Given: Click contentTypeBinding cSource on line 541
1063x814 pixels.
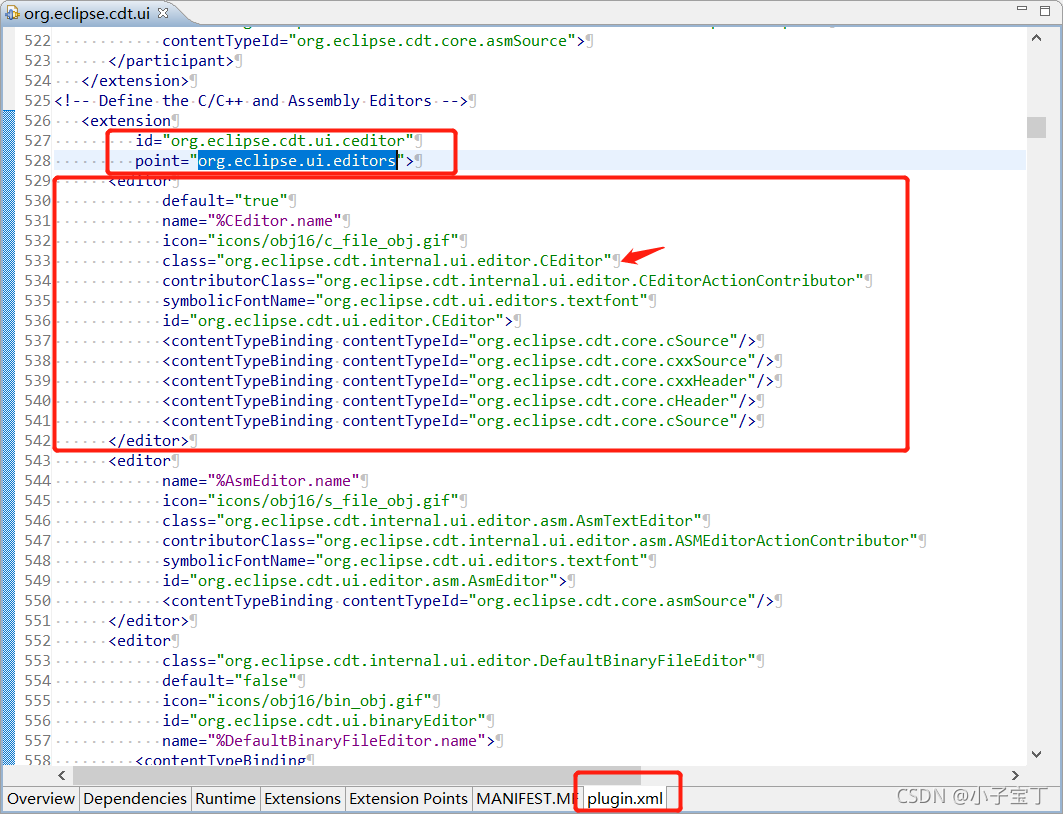Looking at the screenshot, I should (x=459, y=421).
